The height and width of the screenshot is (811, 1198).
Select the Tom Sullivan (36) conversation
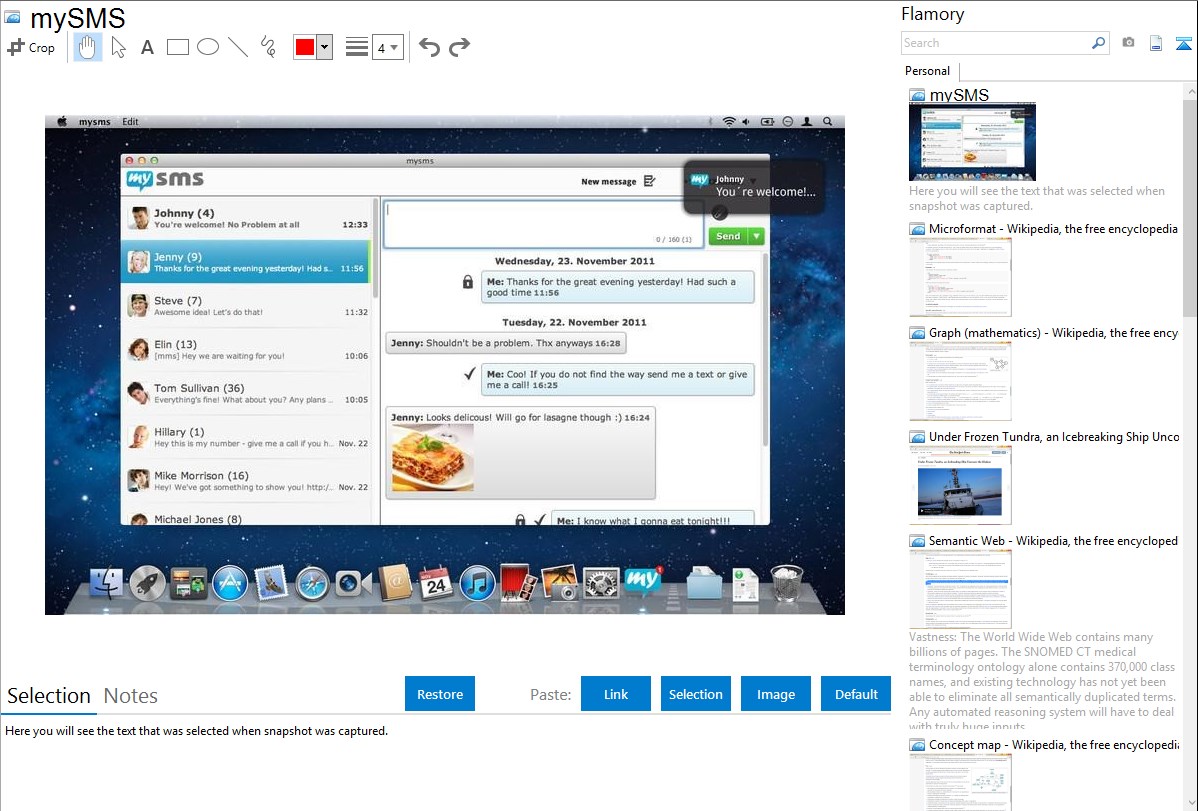(x=248, y=393)
